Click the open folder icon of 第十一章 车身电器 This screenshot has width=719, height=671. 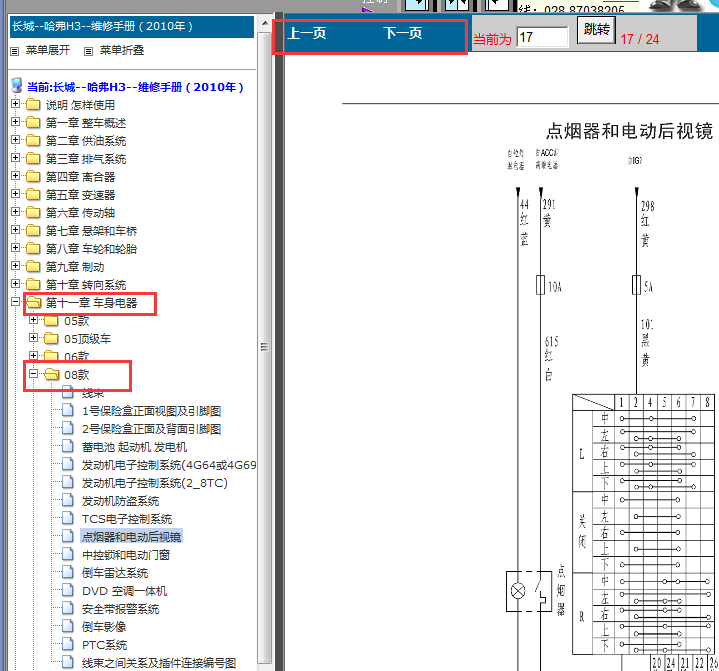click(34, 303)
